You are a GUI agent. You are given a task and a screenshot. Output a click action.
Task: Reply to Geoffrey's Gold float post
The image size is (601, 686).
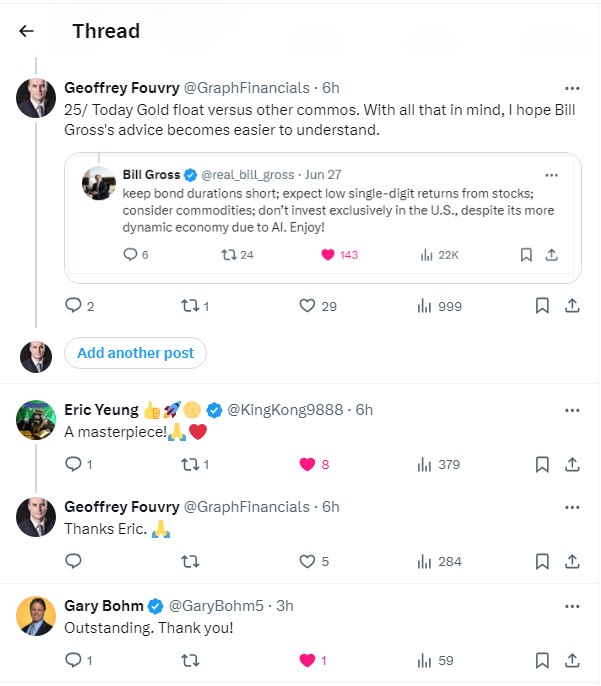coord(73,306)
